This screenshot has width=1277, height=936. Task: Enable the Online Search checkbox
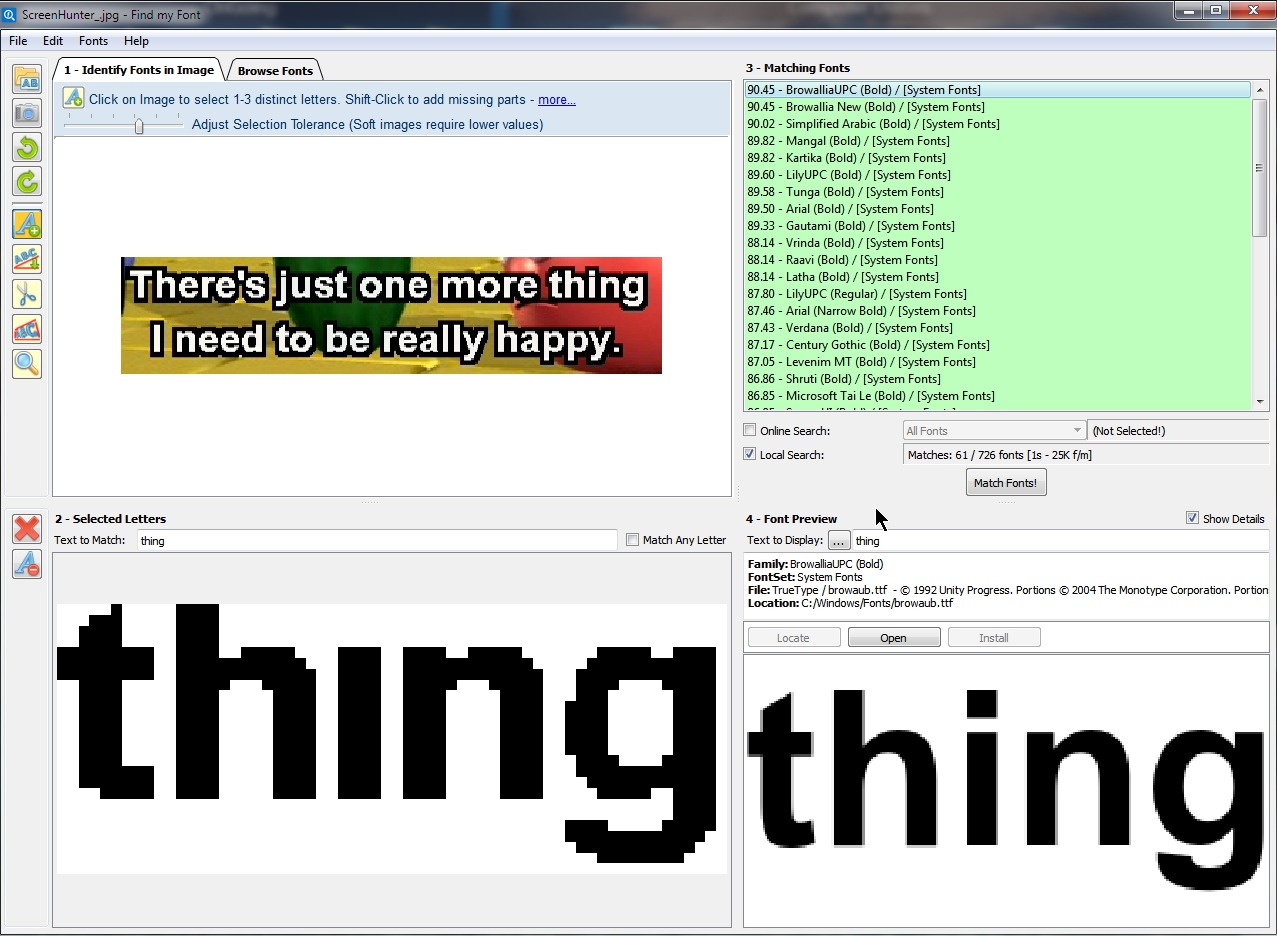pyautogui.click(x=750, y=431)
